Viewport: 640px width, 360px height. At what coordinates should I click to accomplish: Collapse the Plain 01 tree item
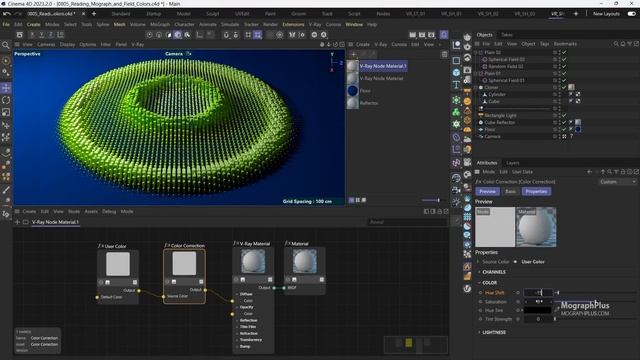point(476,73)
